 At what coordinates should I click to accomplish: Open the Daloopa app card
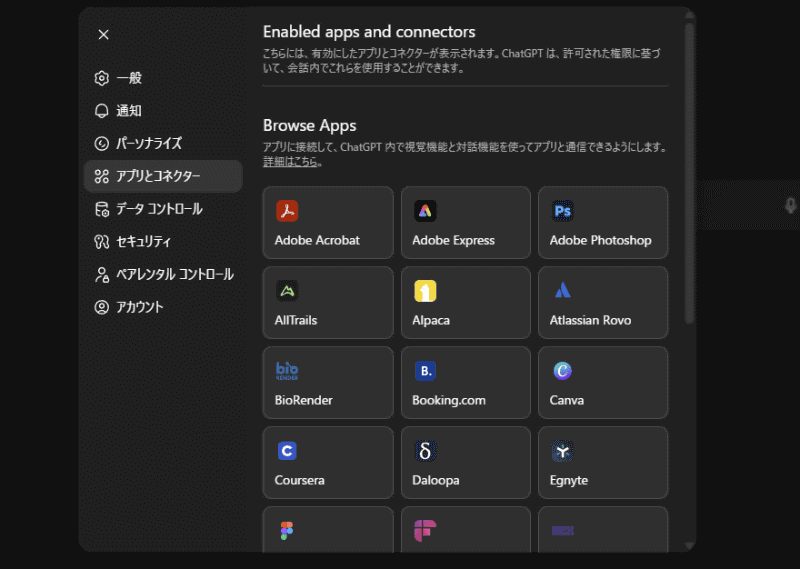click(x=466, y=463)
